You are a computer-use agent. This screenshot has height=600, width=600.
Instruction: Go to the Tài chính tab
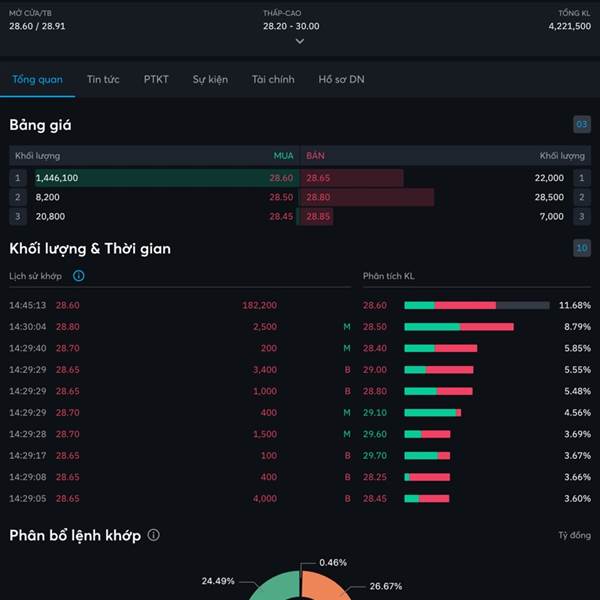[273, 80]
